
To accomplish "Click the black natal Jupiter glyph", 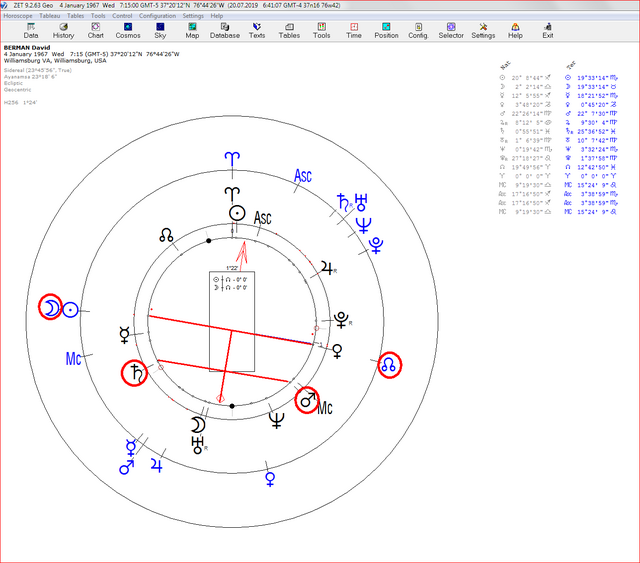I will tap(327, 268).
